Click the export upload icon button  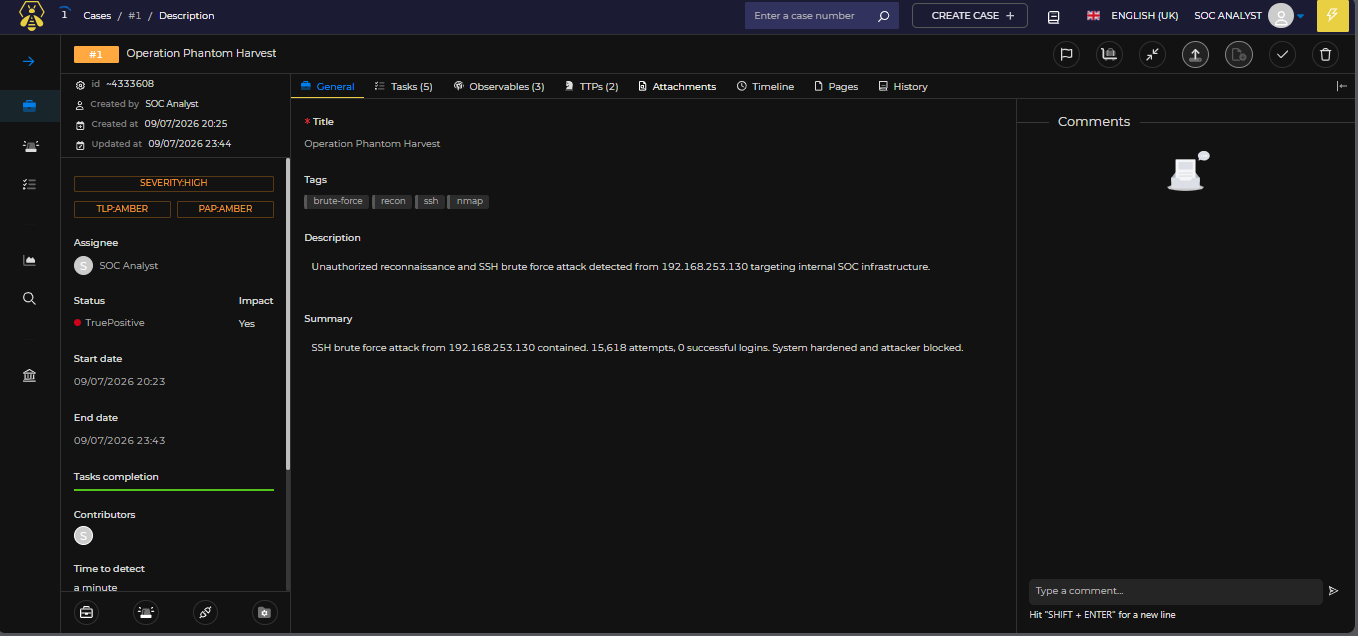(x=1195, y=55)
